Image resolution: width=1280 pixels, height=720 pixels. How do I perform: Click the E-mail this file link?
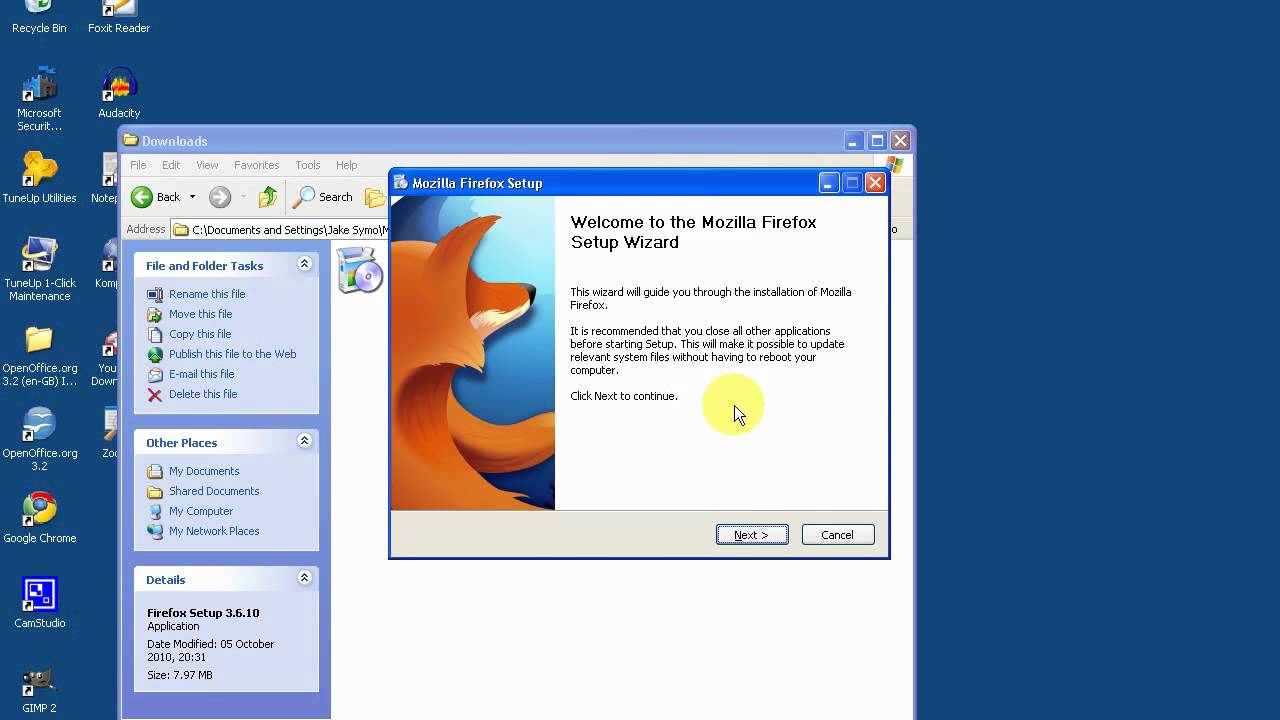[202, 374]
